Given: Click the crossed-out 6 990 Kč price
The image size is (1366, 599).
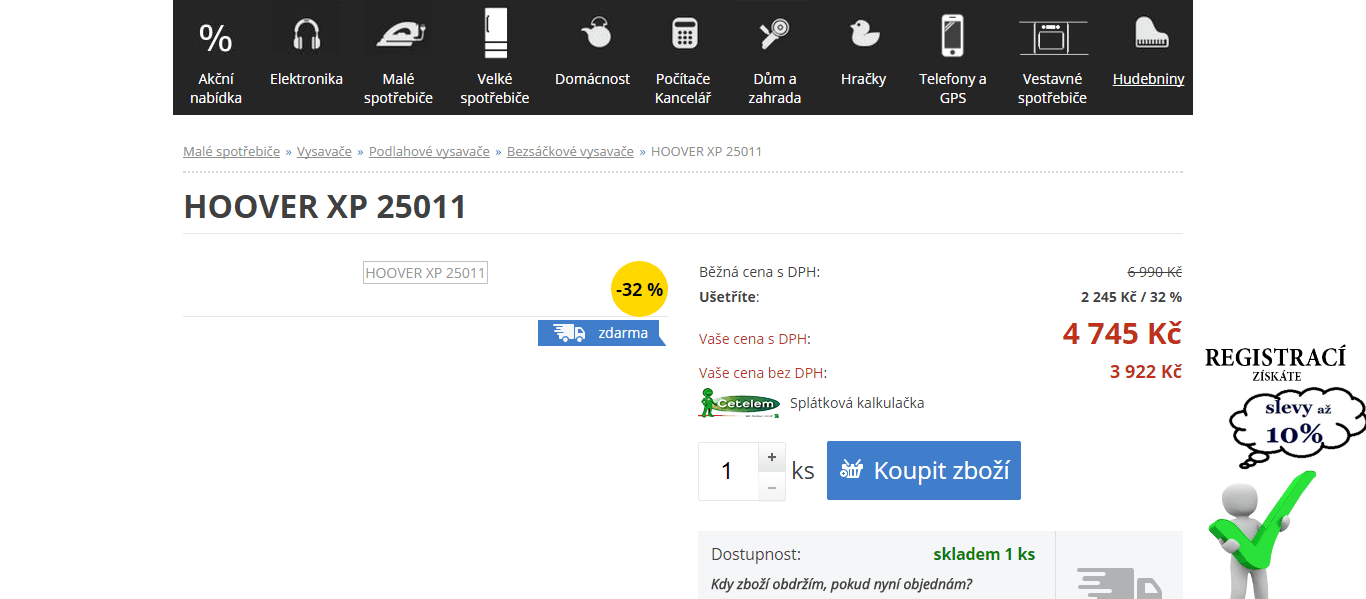Looking at the screenshot, I should 1155,272.
